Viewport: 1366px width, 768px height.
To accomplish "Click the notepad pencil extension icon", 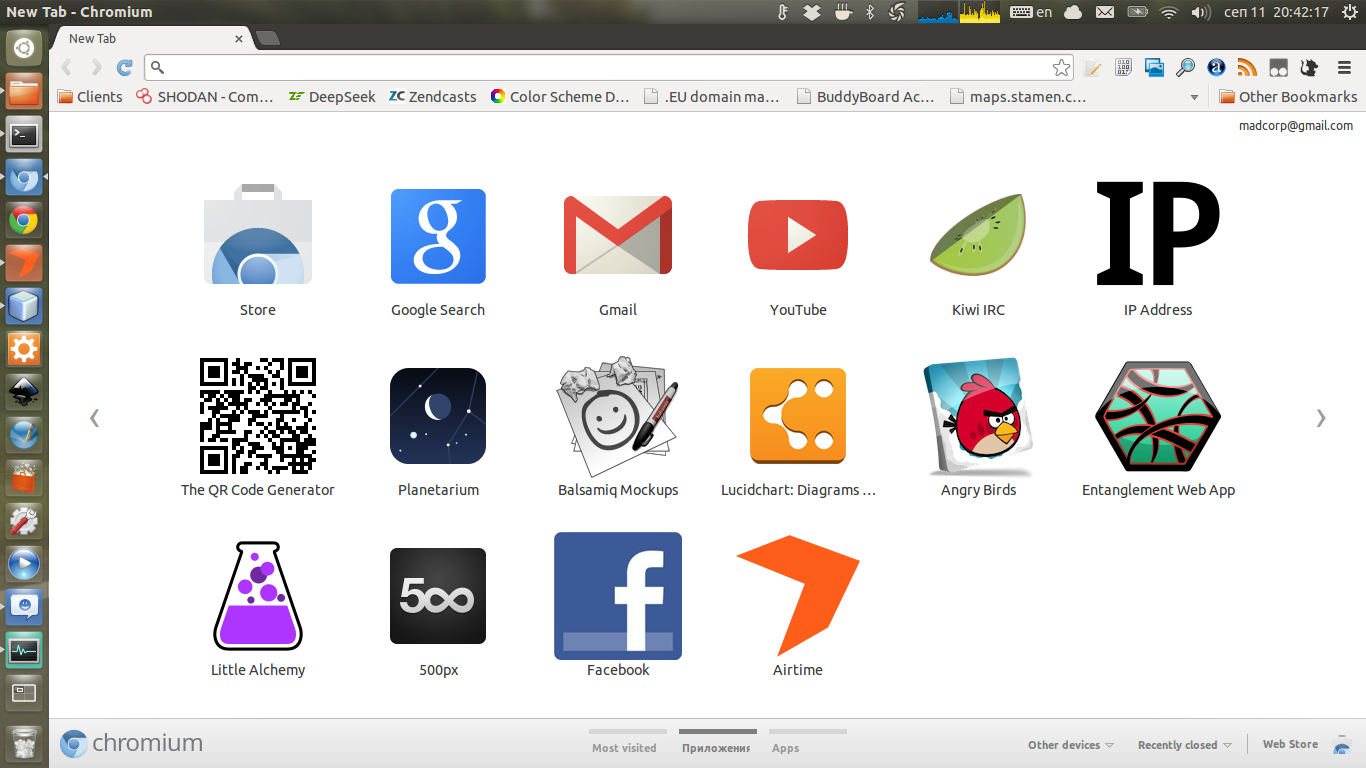I will [1093, 68].
